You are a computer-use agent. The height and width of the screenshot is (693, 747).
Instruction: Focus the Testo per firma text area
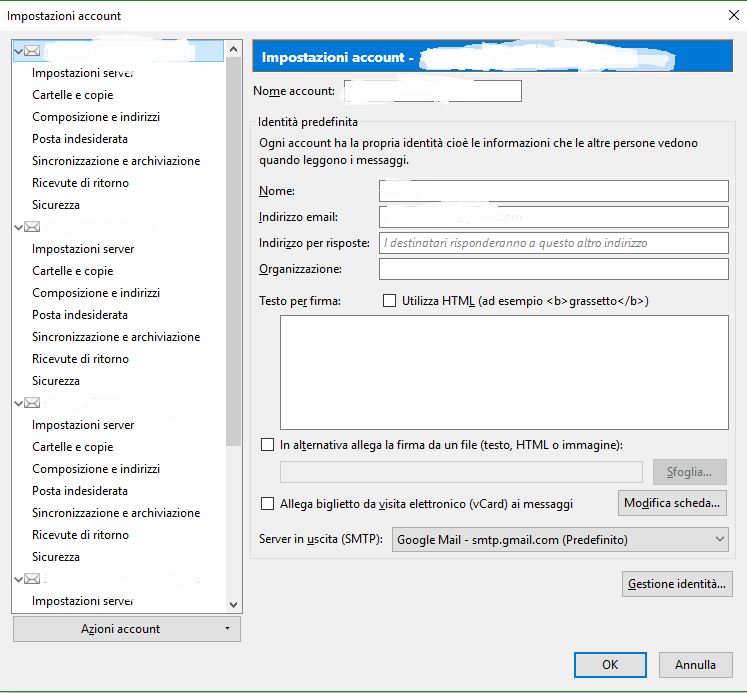click(504, 372)
